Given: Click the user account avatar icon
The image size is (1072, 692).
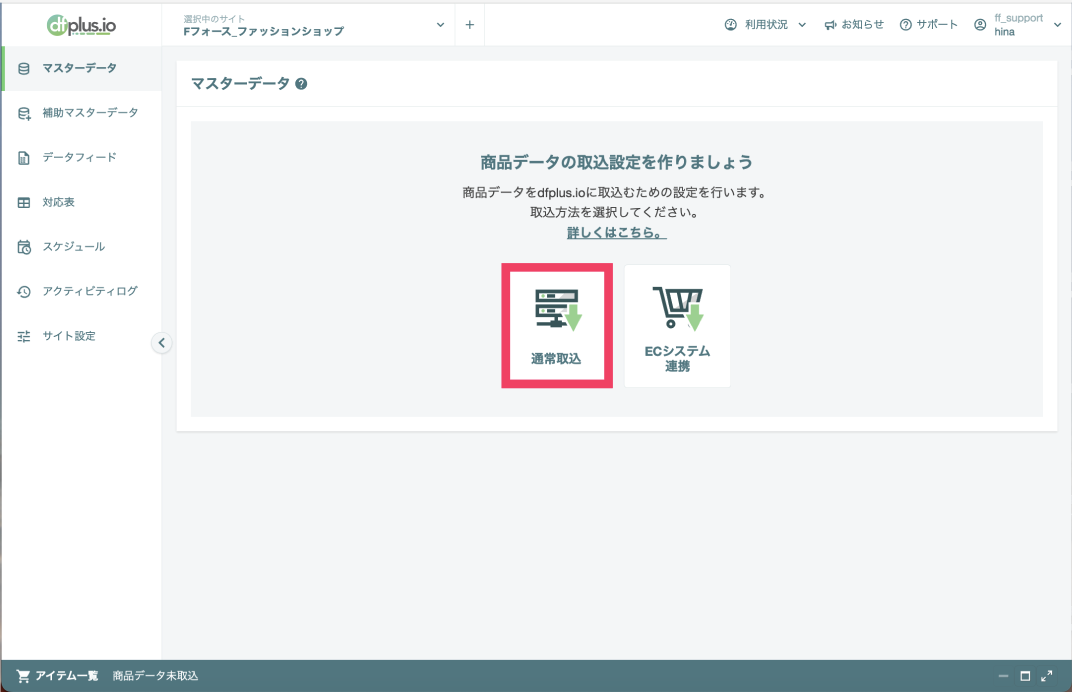Looking at the screenshot, I should point(980,25).
